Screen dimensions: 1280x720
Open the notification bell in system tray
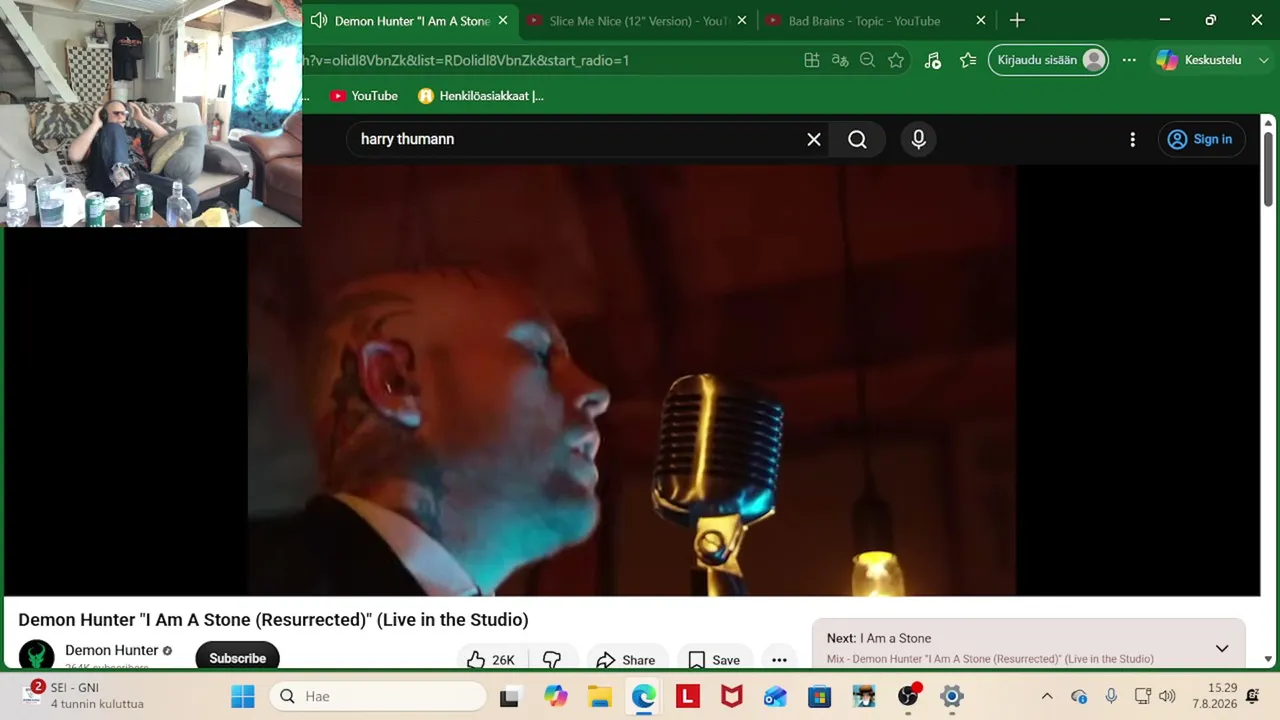coord(1252,696)
